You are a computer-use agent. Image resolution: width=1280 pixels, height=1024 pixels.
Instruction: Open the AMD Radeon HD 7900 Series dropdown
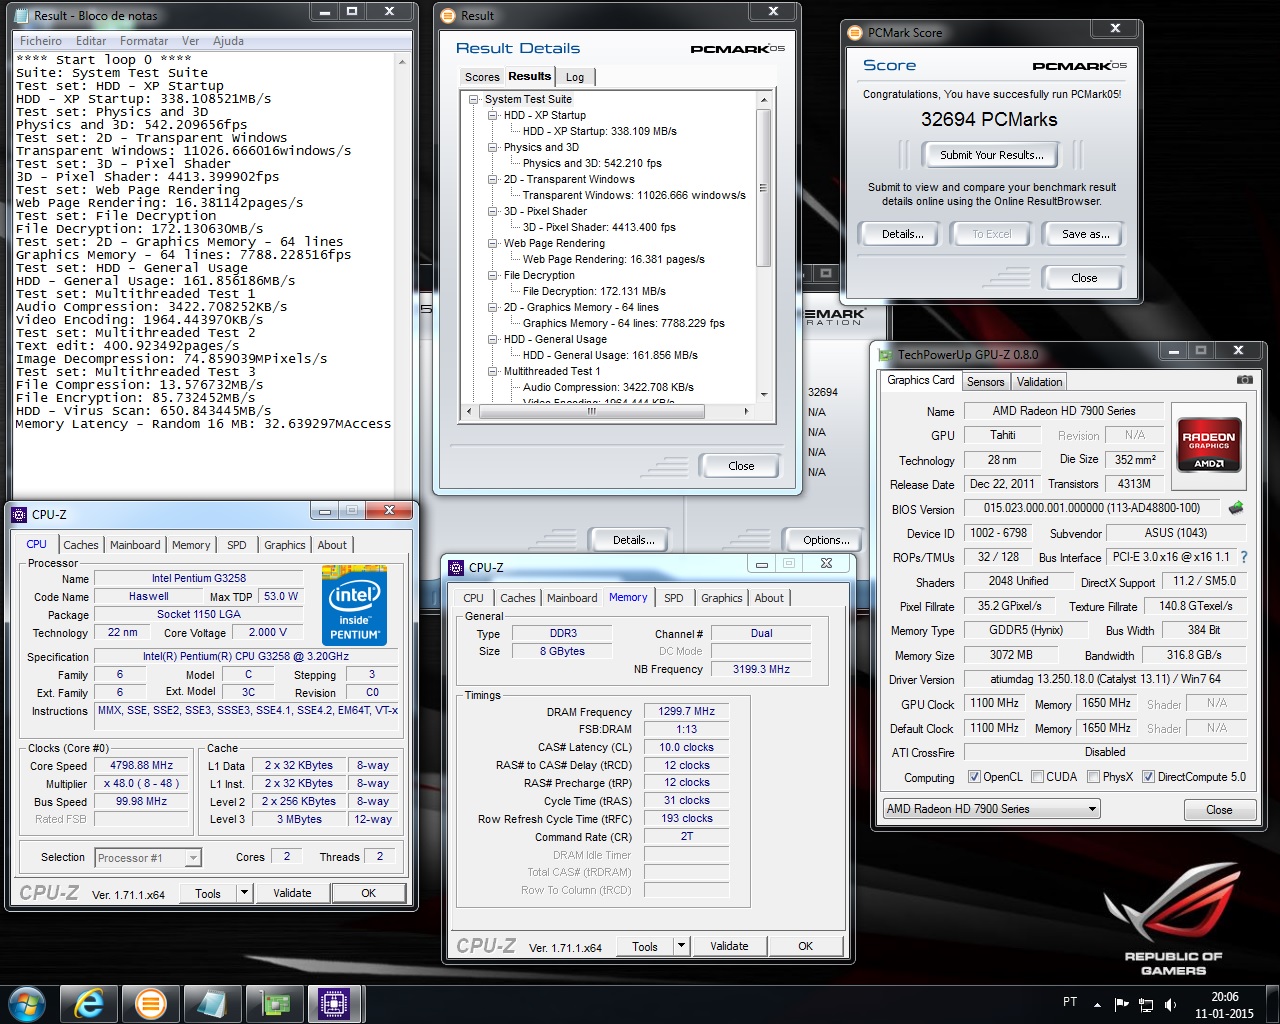(x=991, y=809)
